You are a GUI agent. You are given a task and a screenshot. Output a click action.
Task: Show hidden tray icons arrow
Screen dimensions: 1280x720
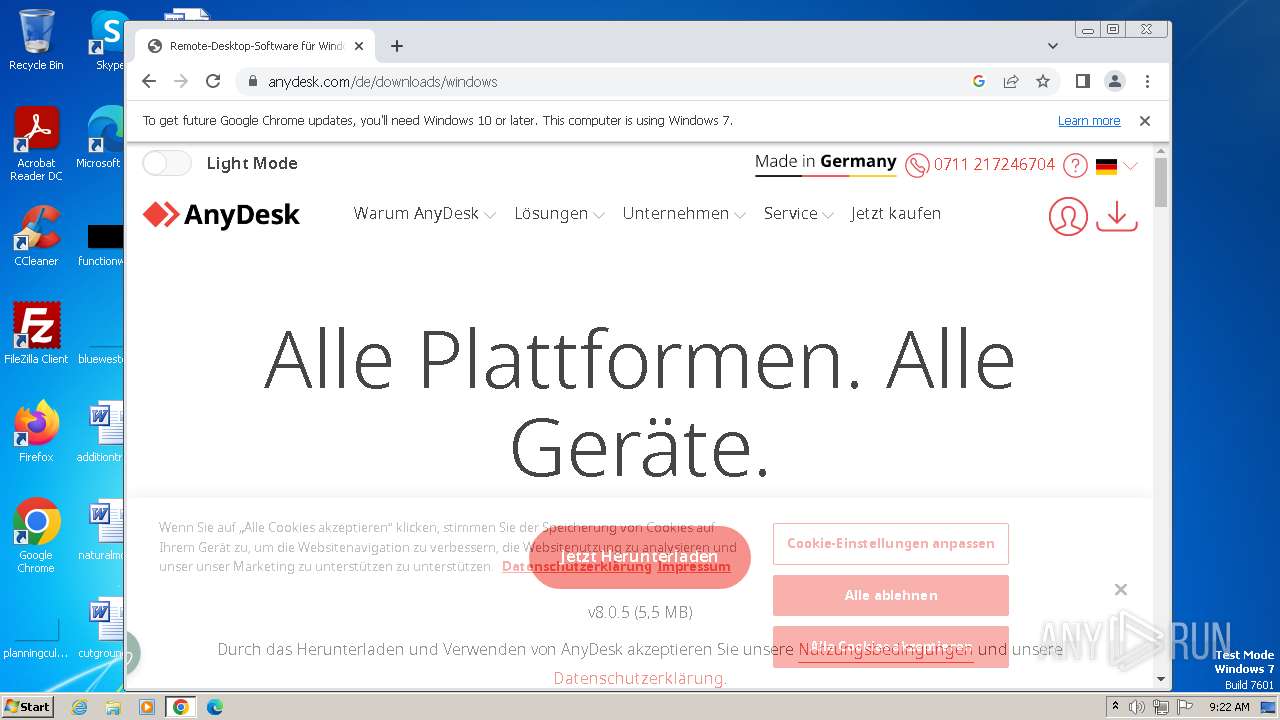pyautogui.click(x=1115, y=707)
